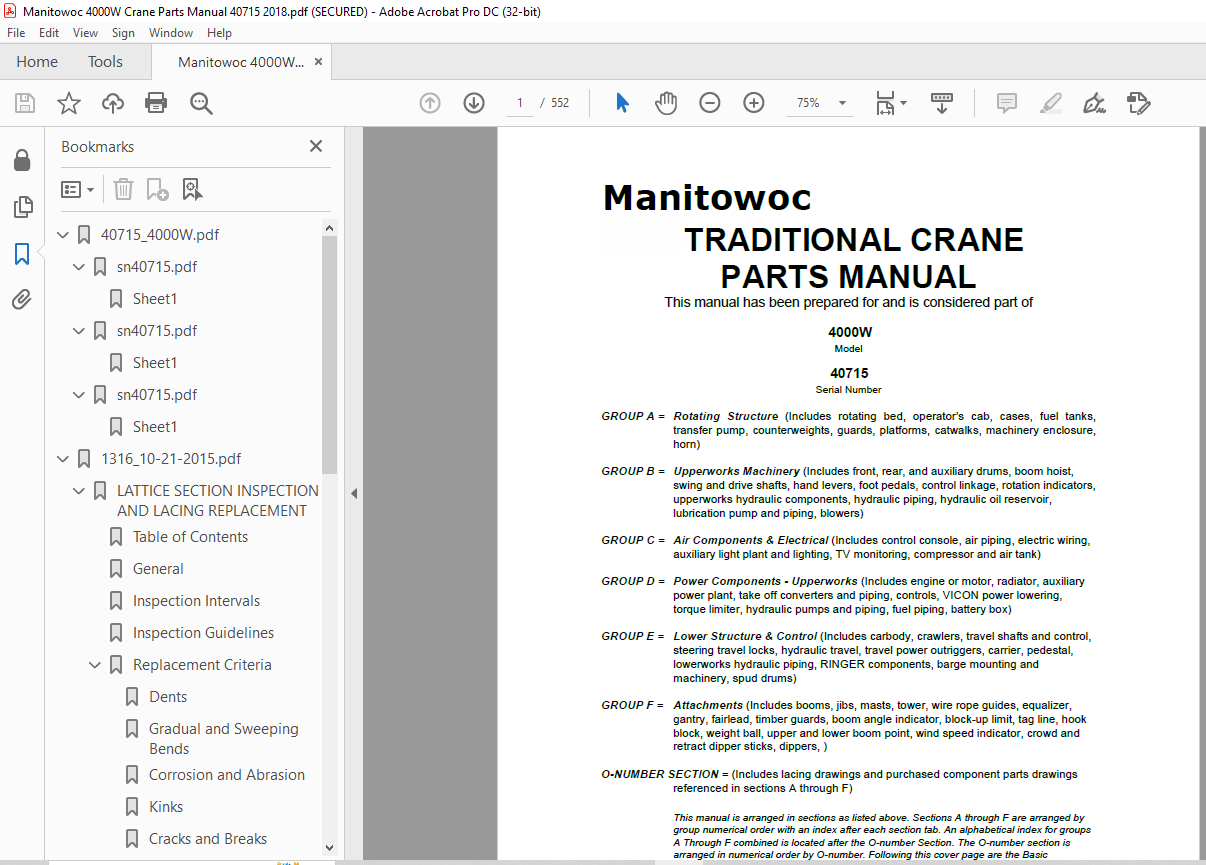Open the File menu

[16, 33]
